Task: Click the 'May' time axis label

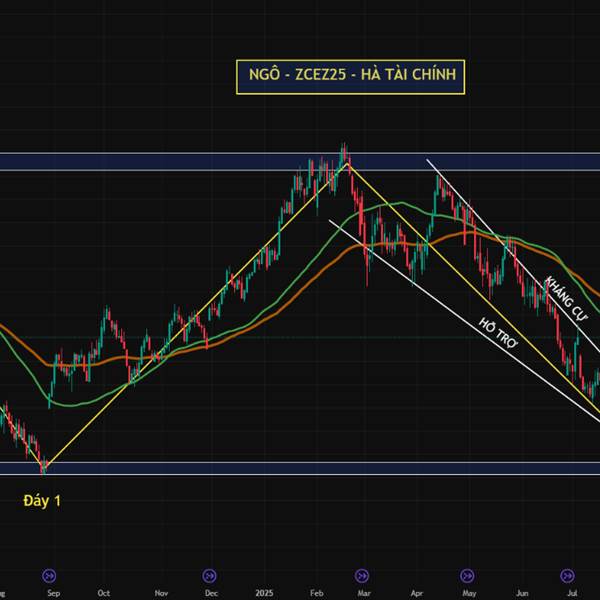Action: 469,593
